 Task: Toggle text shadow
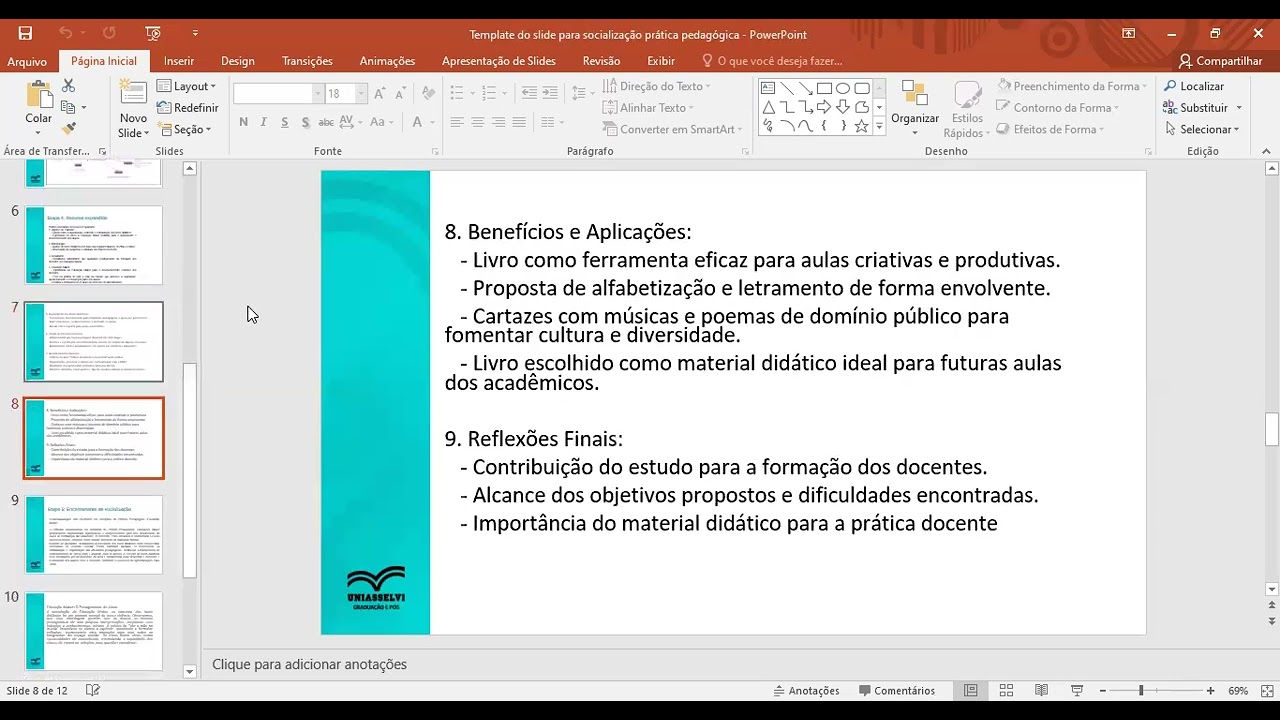coord(305,122)
